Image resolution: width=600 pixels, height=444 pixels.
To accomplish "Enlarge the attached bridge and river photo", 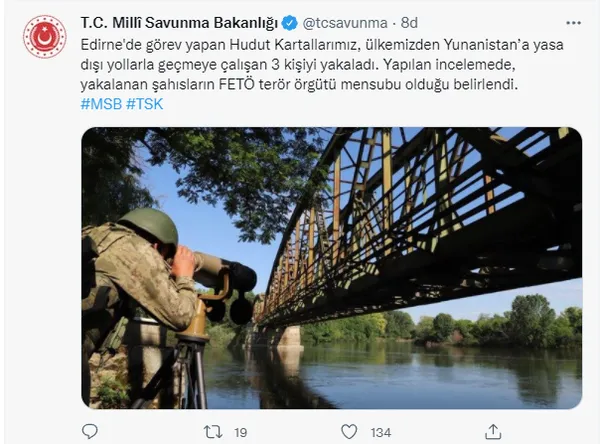I will 332,268.
